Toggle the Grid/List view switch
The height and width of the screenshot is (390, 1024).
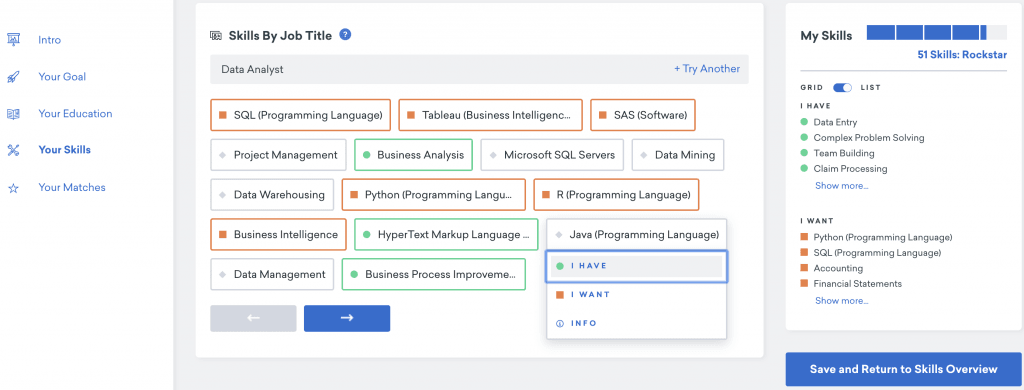842,87
